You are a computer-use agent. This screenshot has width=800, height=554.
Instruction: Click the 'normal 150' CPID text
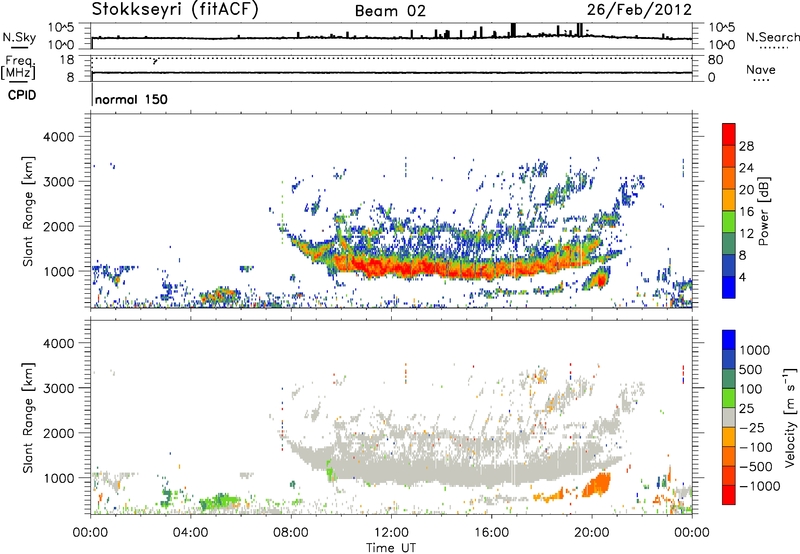(131, 99)
